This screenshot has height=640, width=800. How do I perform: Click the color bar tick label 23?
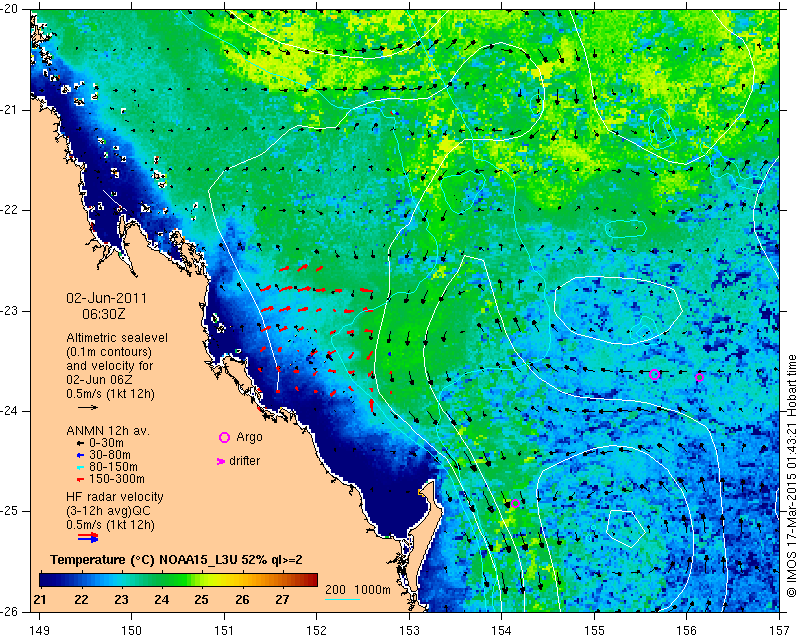(121, 599)
